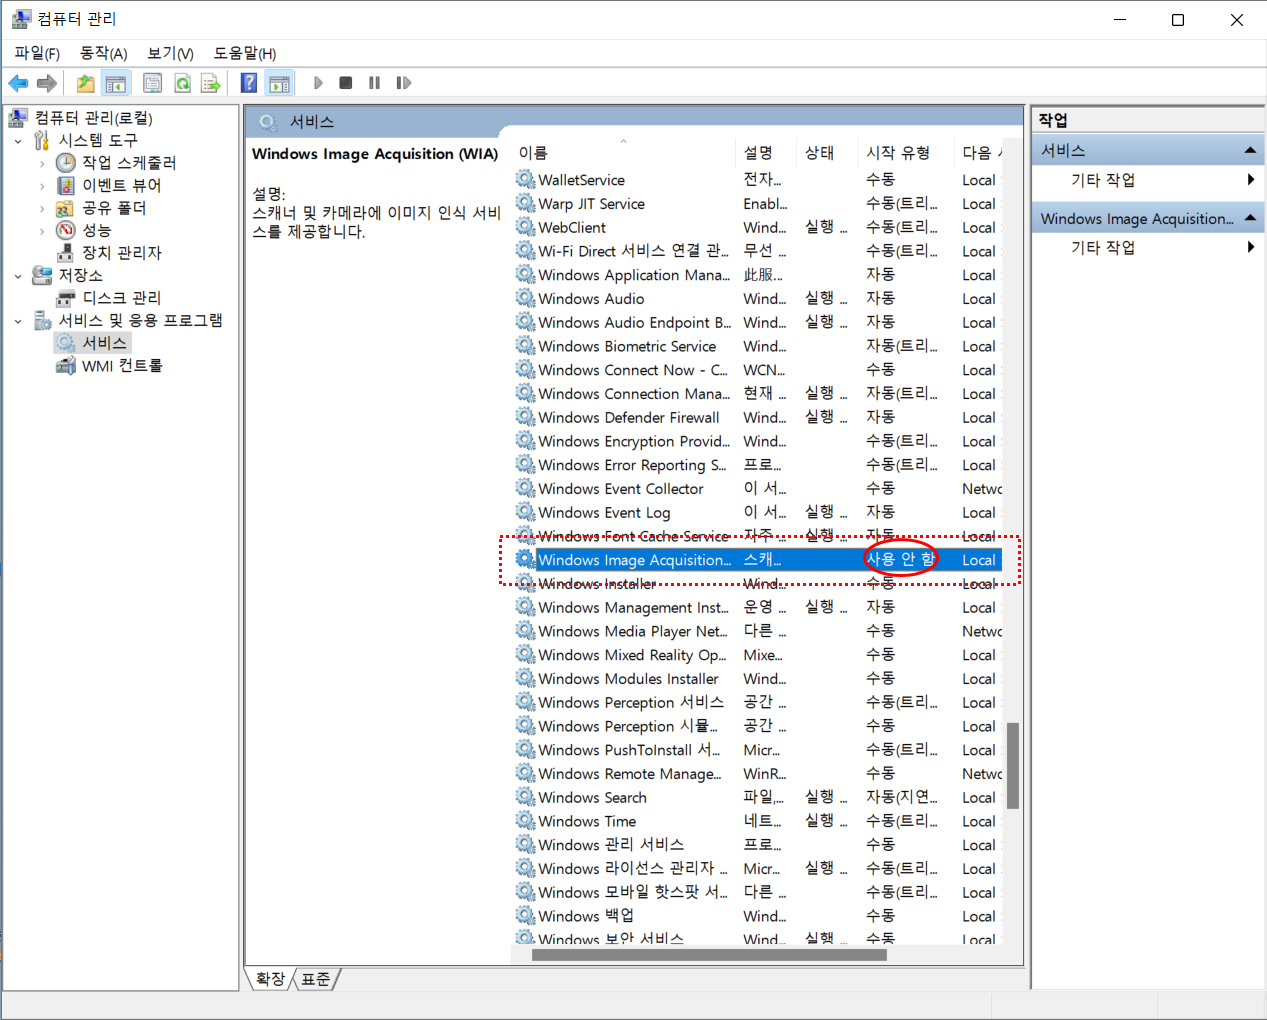Select the WalletService row

[x=758, y=180]
